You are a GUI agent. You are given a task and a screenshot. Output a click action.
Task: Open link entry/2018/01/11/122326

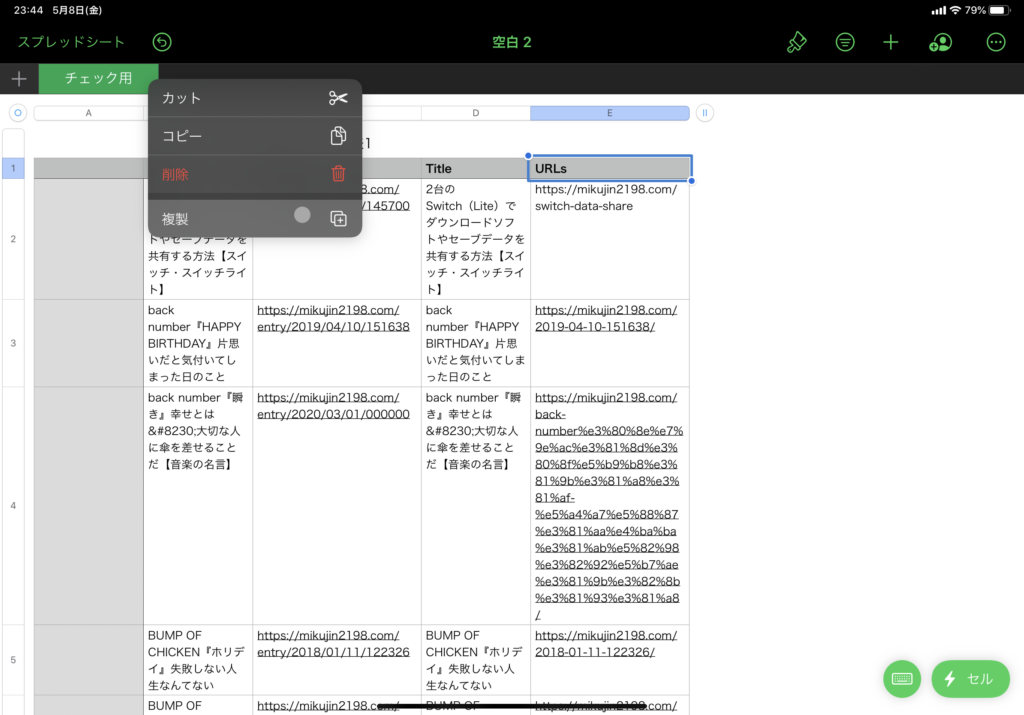click(333, 644)
